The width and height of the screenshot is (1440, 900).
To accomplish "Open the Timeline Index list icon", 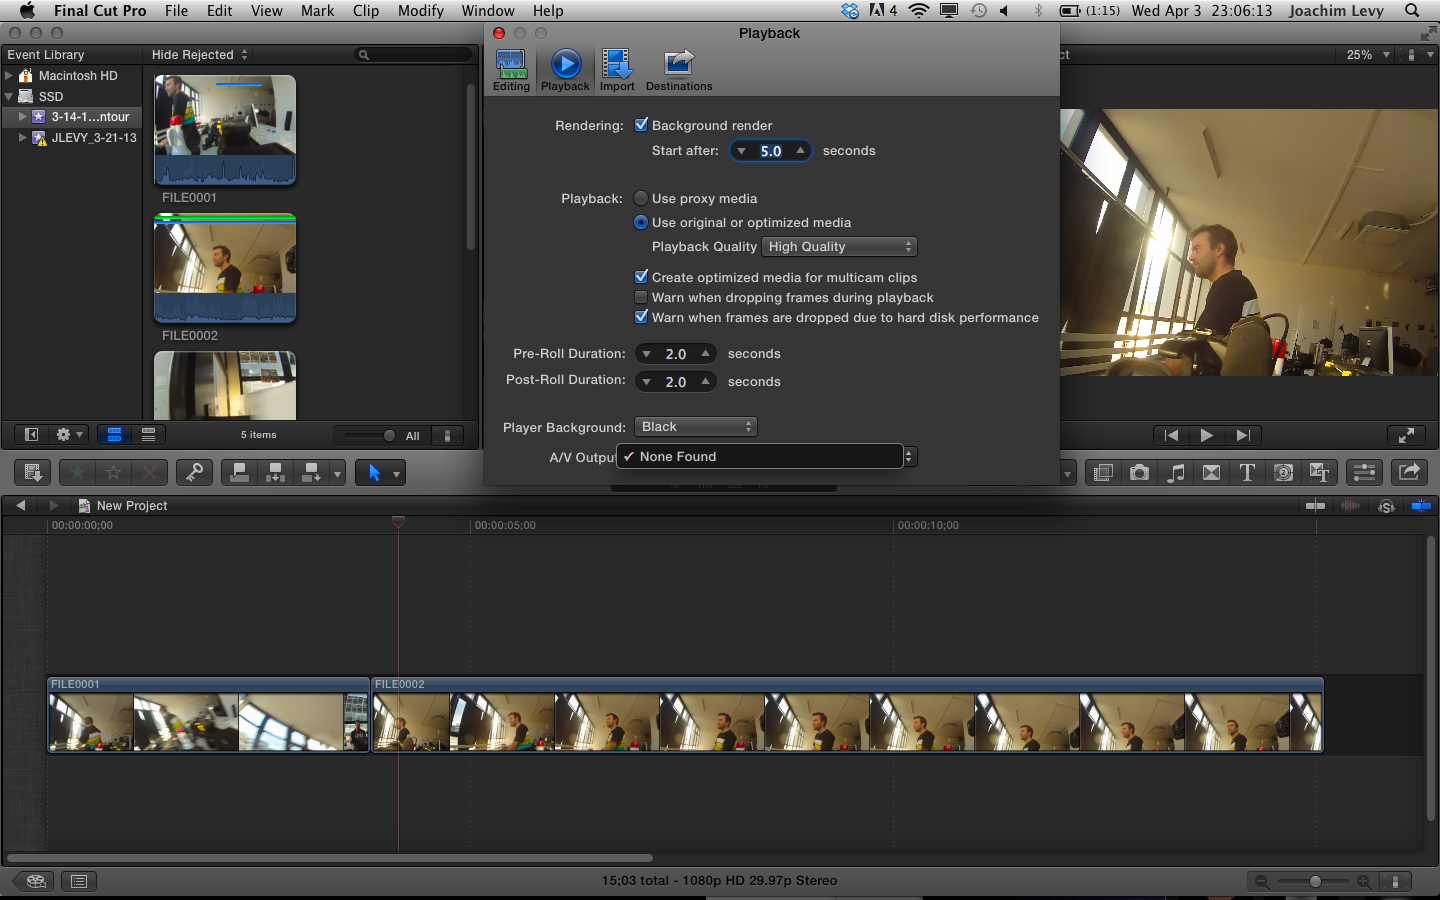I will (79, 881).
